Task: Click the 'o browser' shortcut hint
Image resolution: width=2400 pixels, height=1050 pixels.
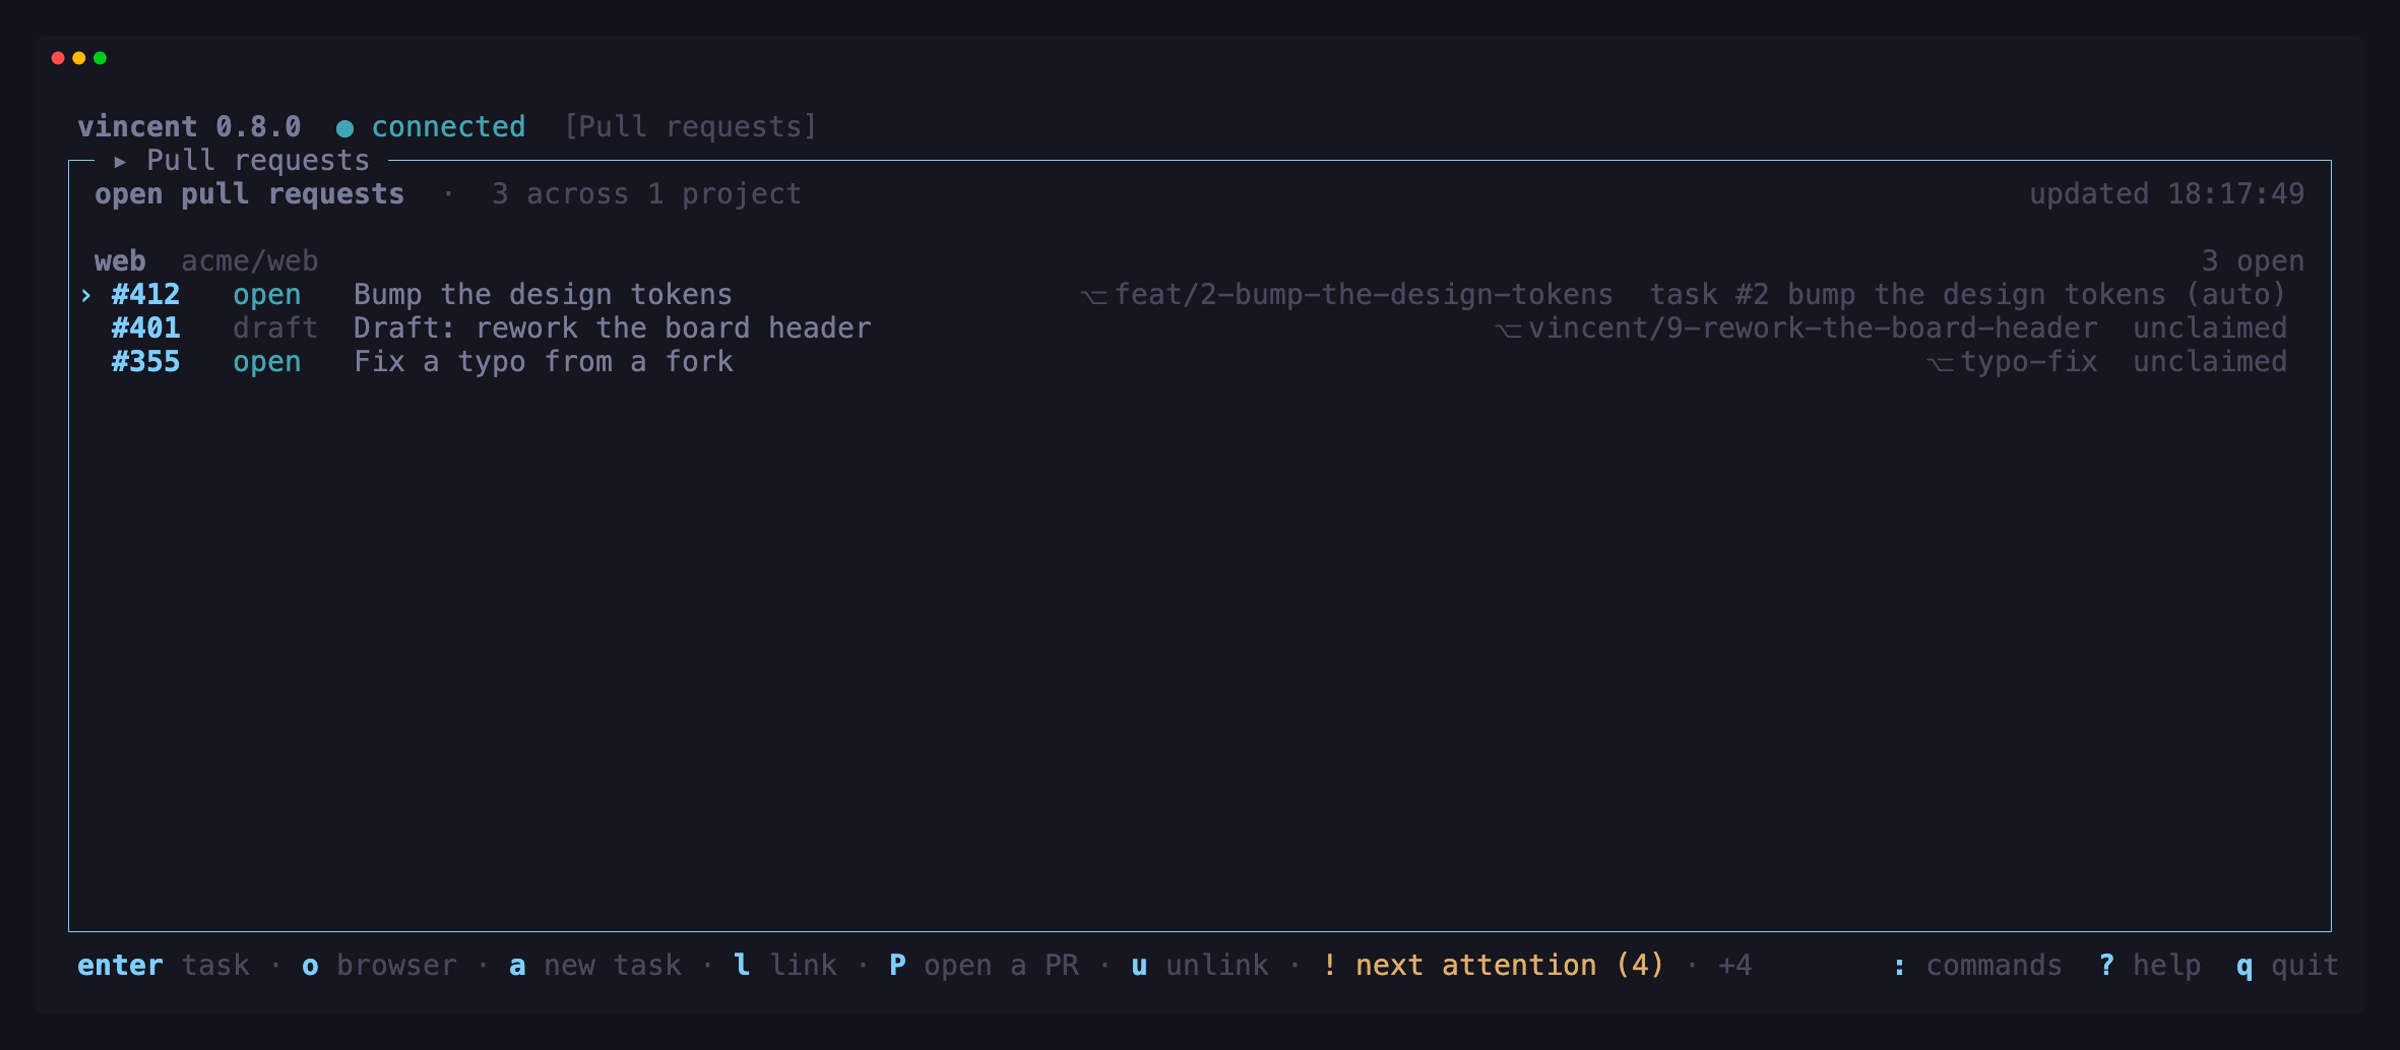Action: point(379,966)
